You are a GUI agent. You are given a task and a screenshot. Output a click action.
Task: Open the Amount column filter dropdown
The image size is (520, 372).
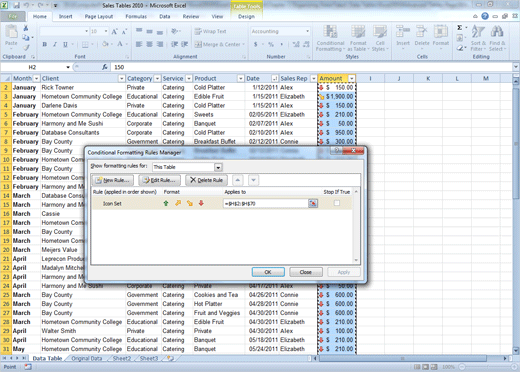(x=352, y=78)
